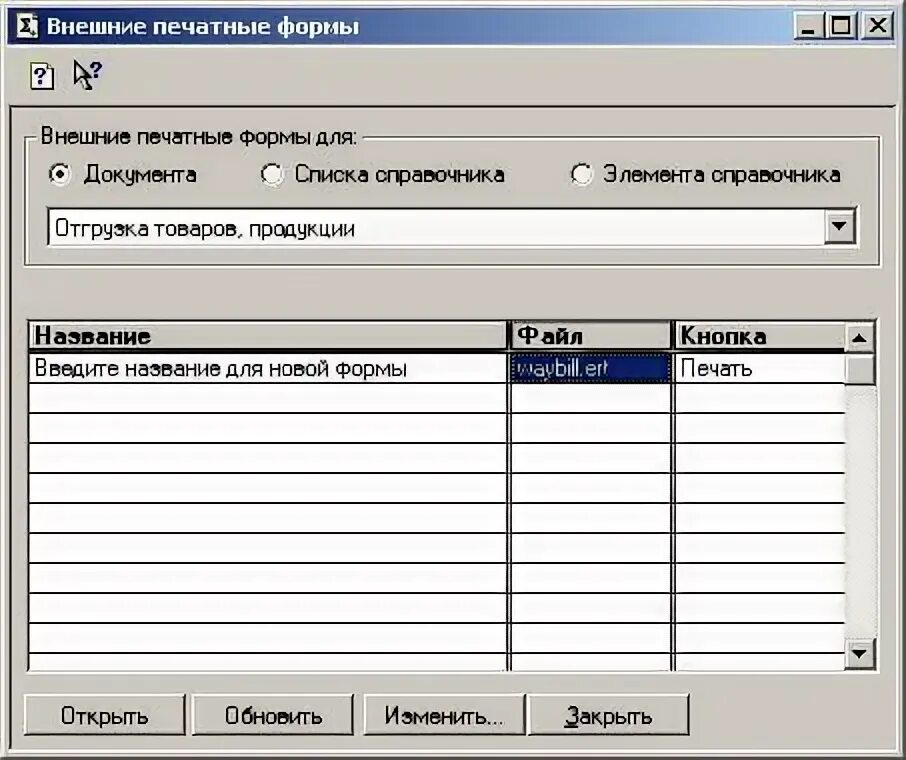Image resolution: width=906 pixels, height=760 pixels.
Task: Click the Открыть button
Action: pyautogui.click(x=105, y=715)
